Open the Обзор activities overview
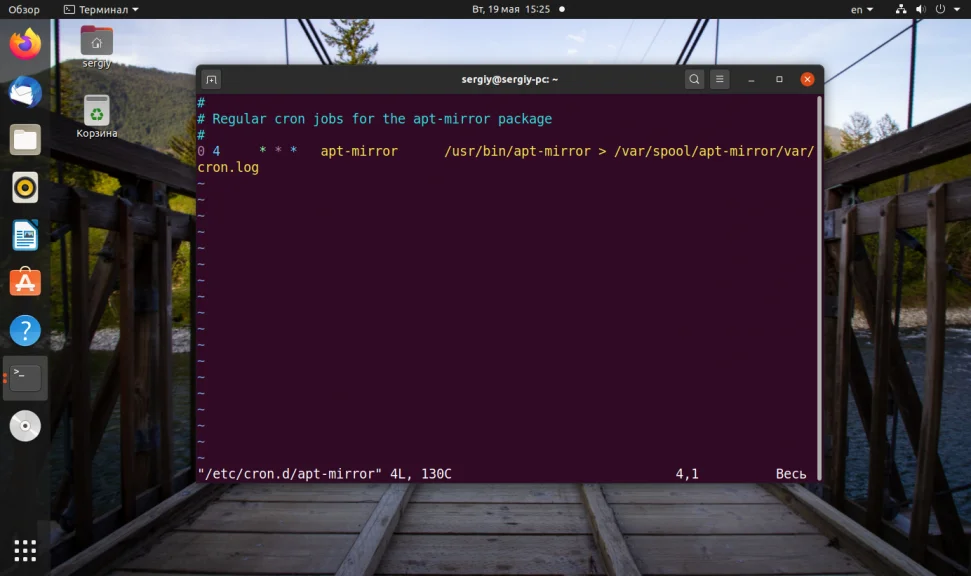The width and height of the screenshot is (971, 576). coord(24,9)
